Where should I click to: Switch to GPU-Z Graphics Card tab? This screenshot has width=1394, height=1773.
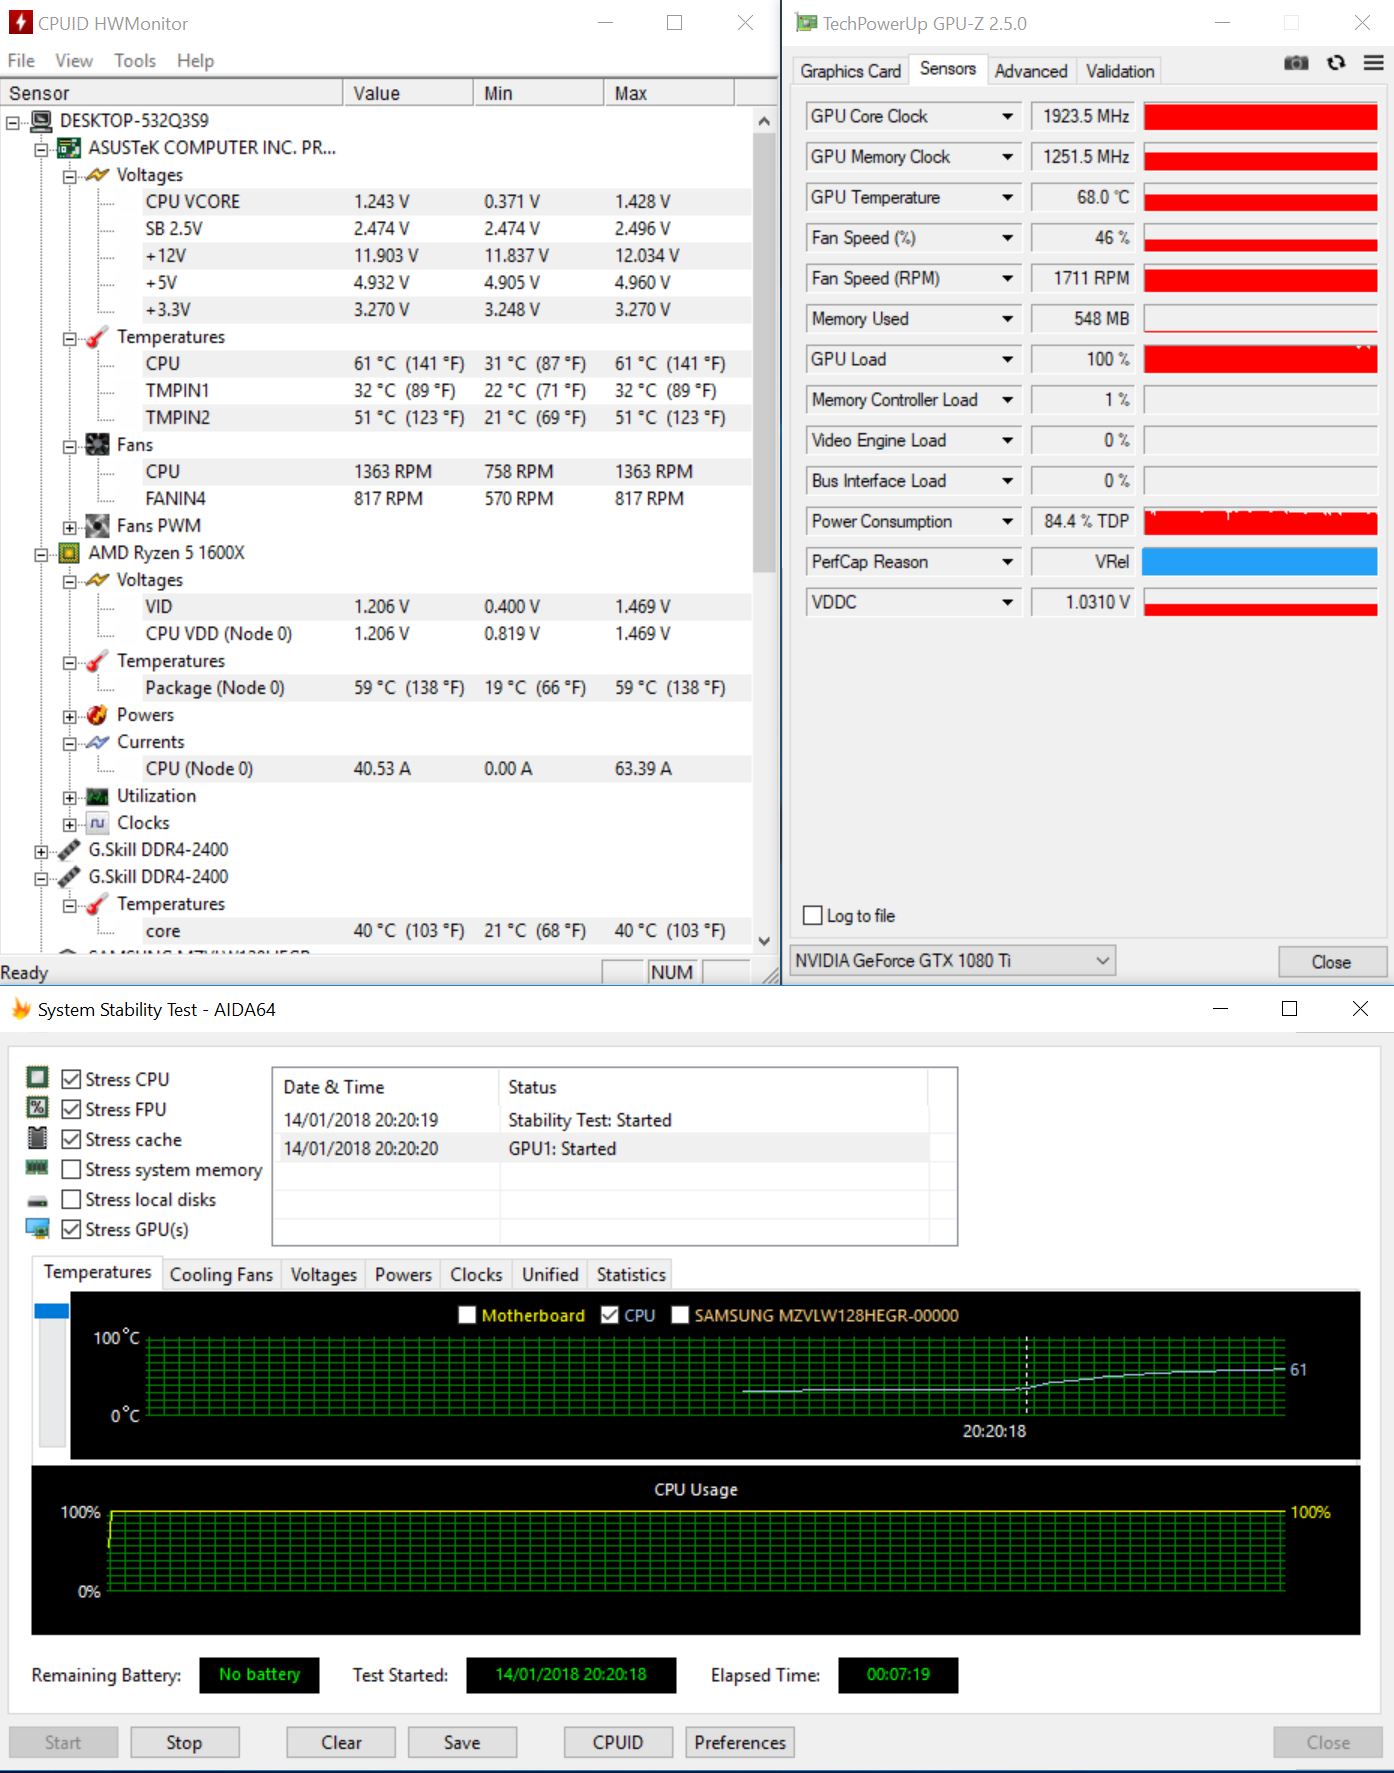point(851,71)
